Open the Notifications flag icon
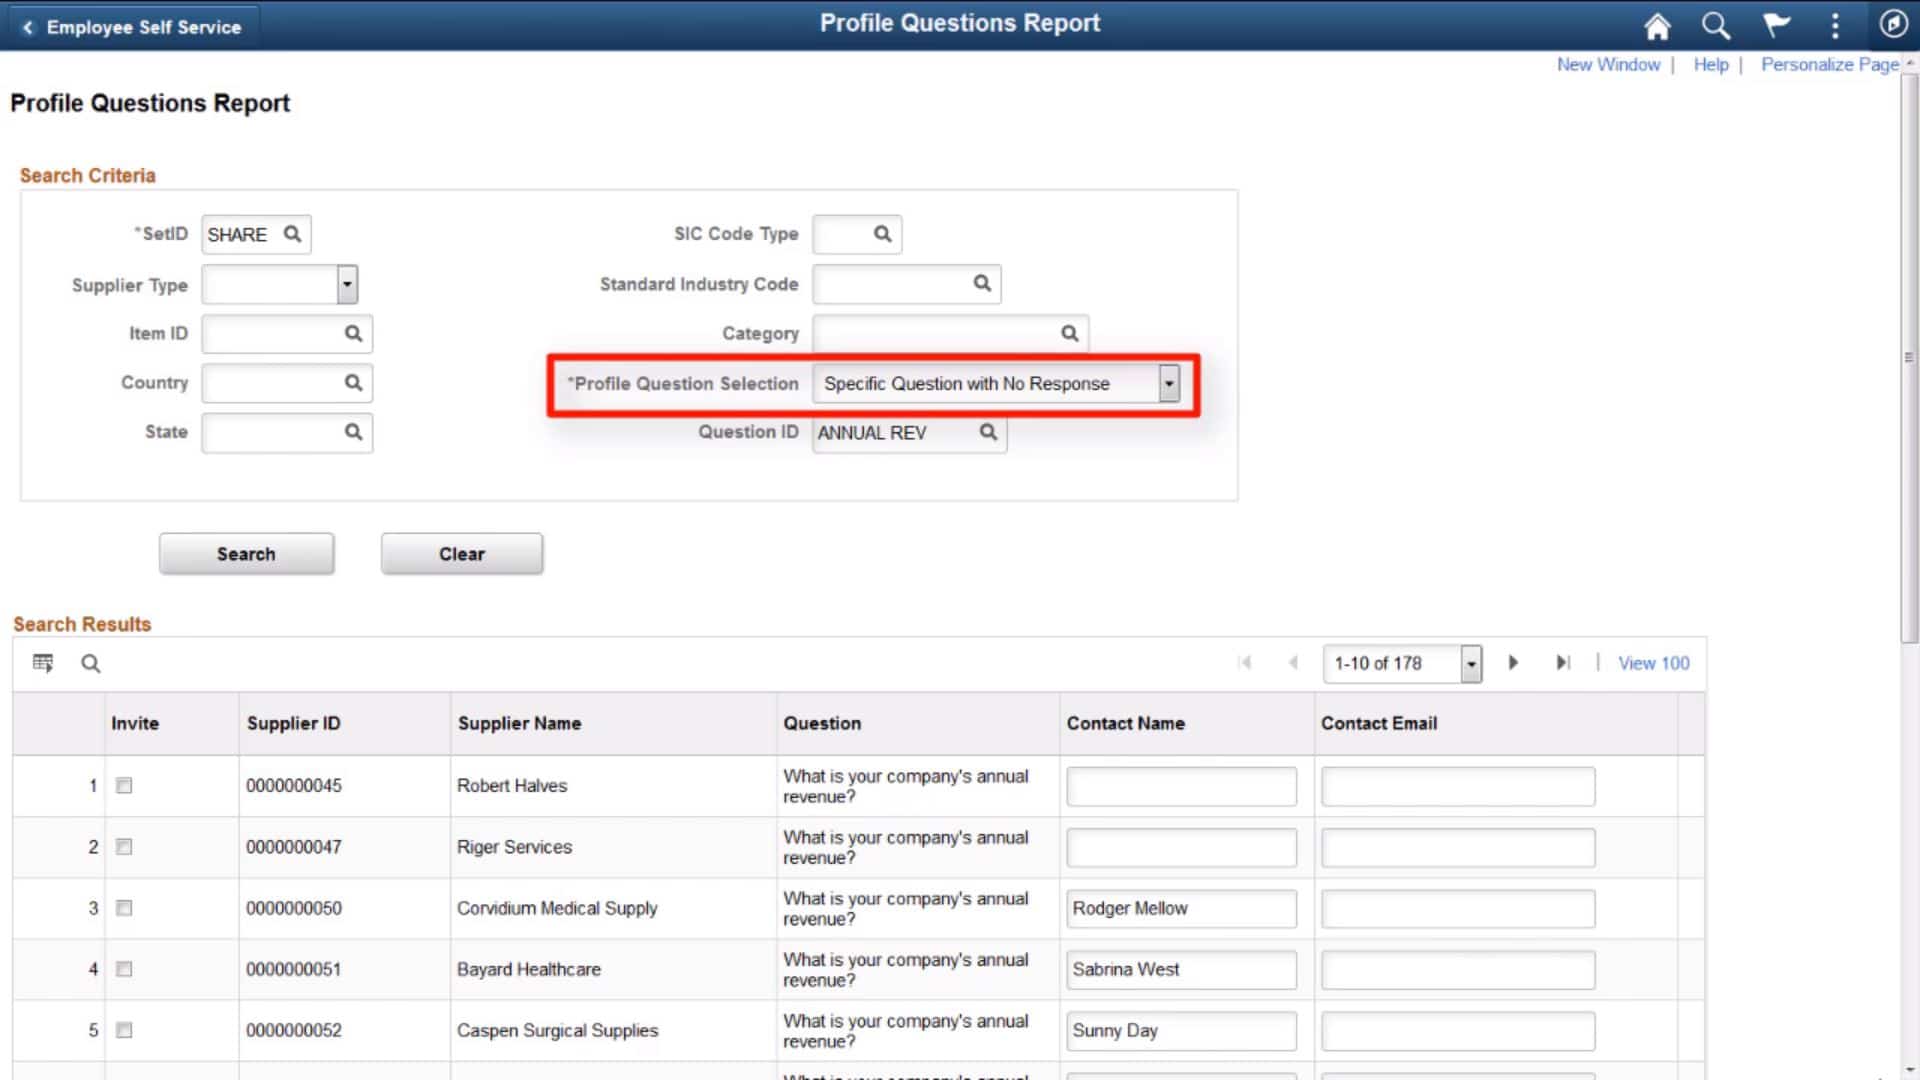This screenshot has width=1920, height=1080. coord(1778,26)
